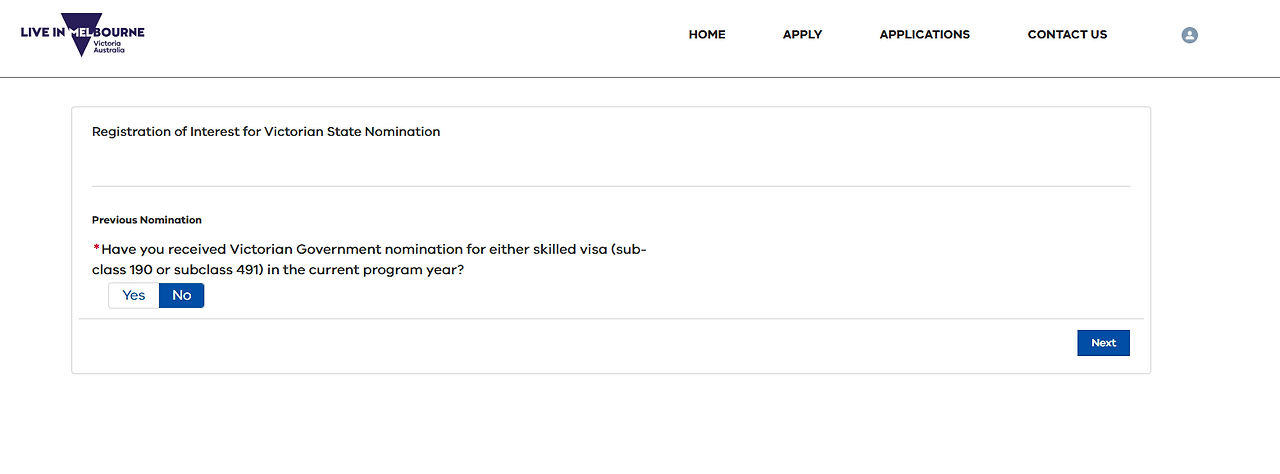Viewport: 1280px width, 474px height.
Task: Click the separator line above the Next button
Action: coord(610,319)
